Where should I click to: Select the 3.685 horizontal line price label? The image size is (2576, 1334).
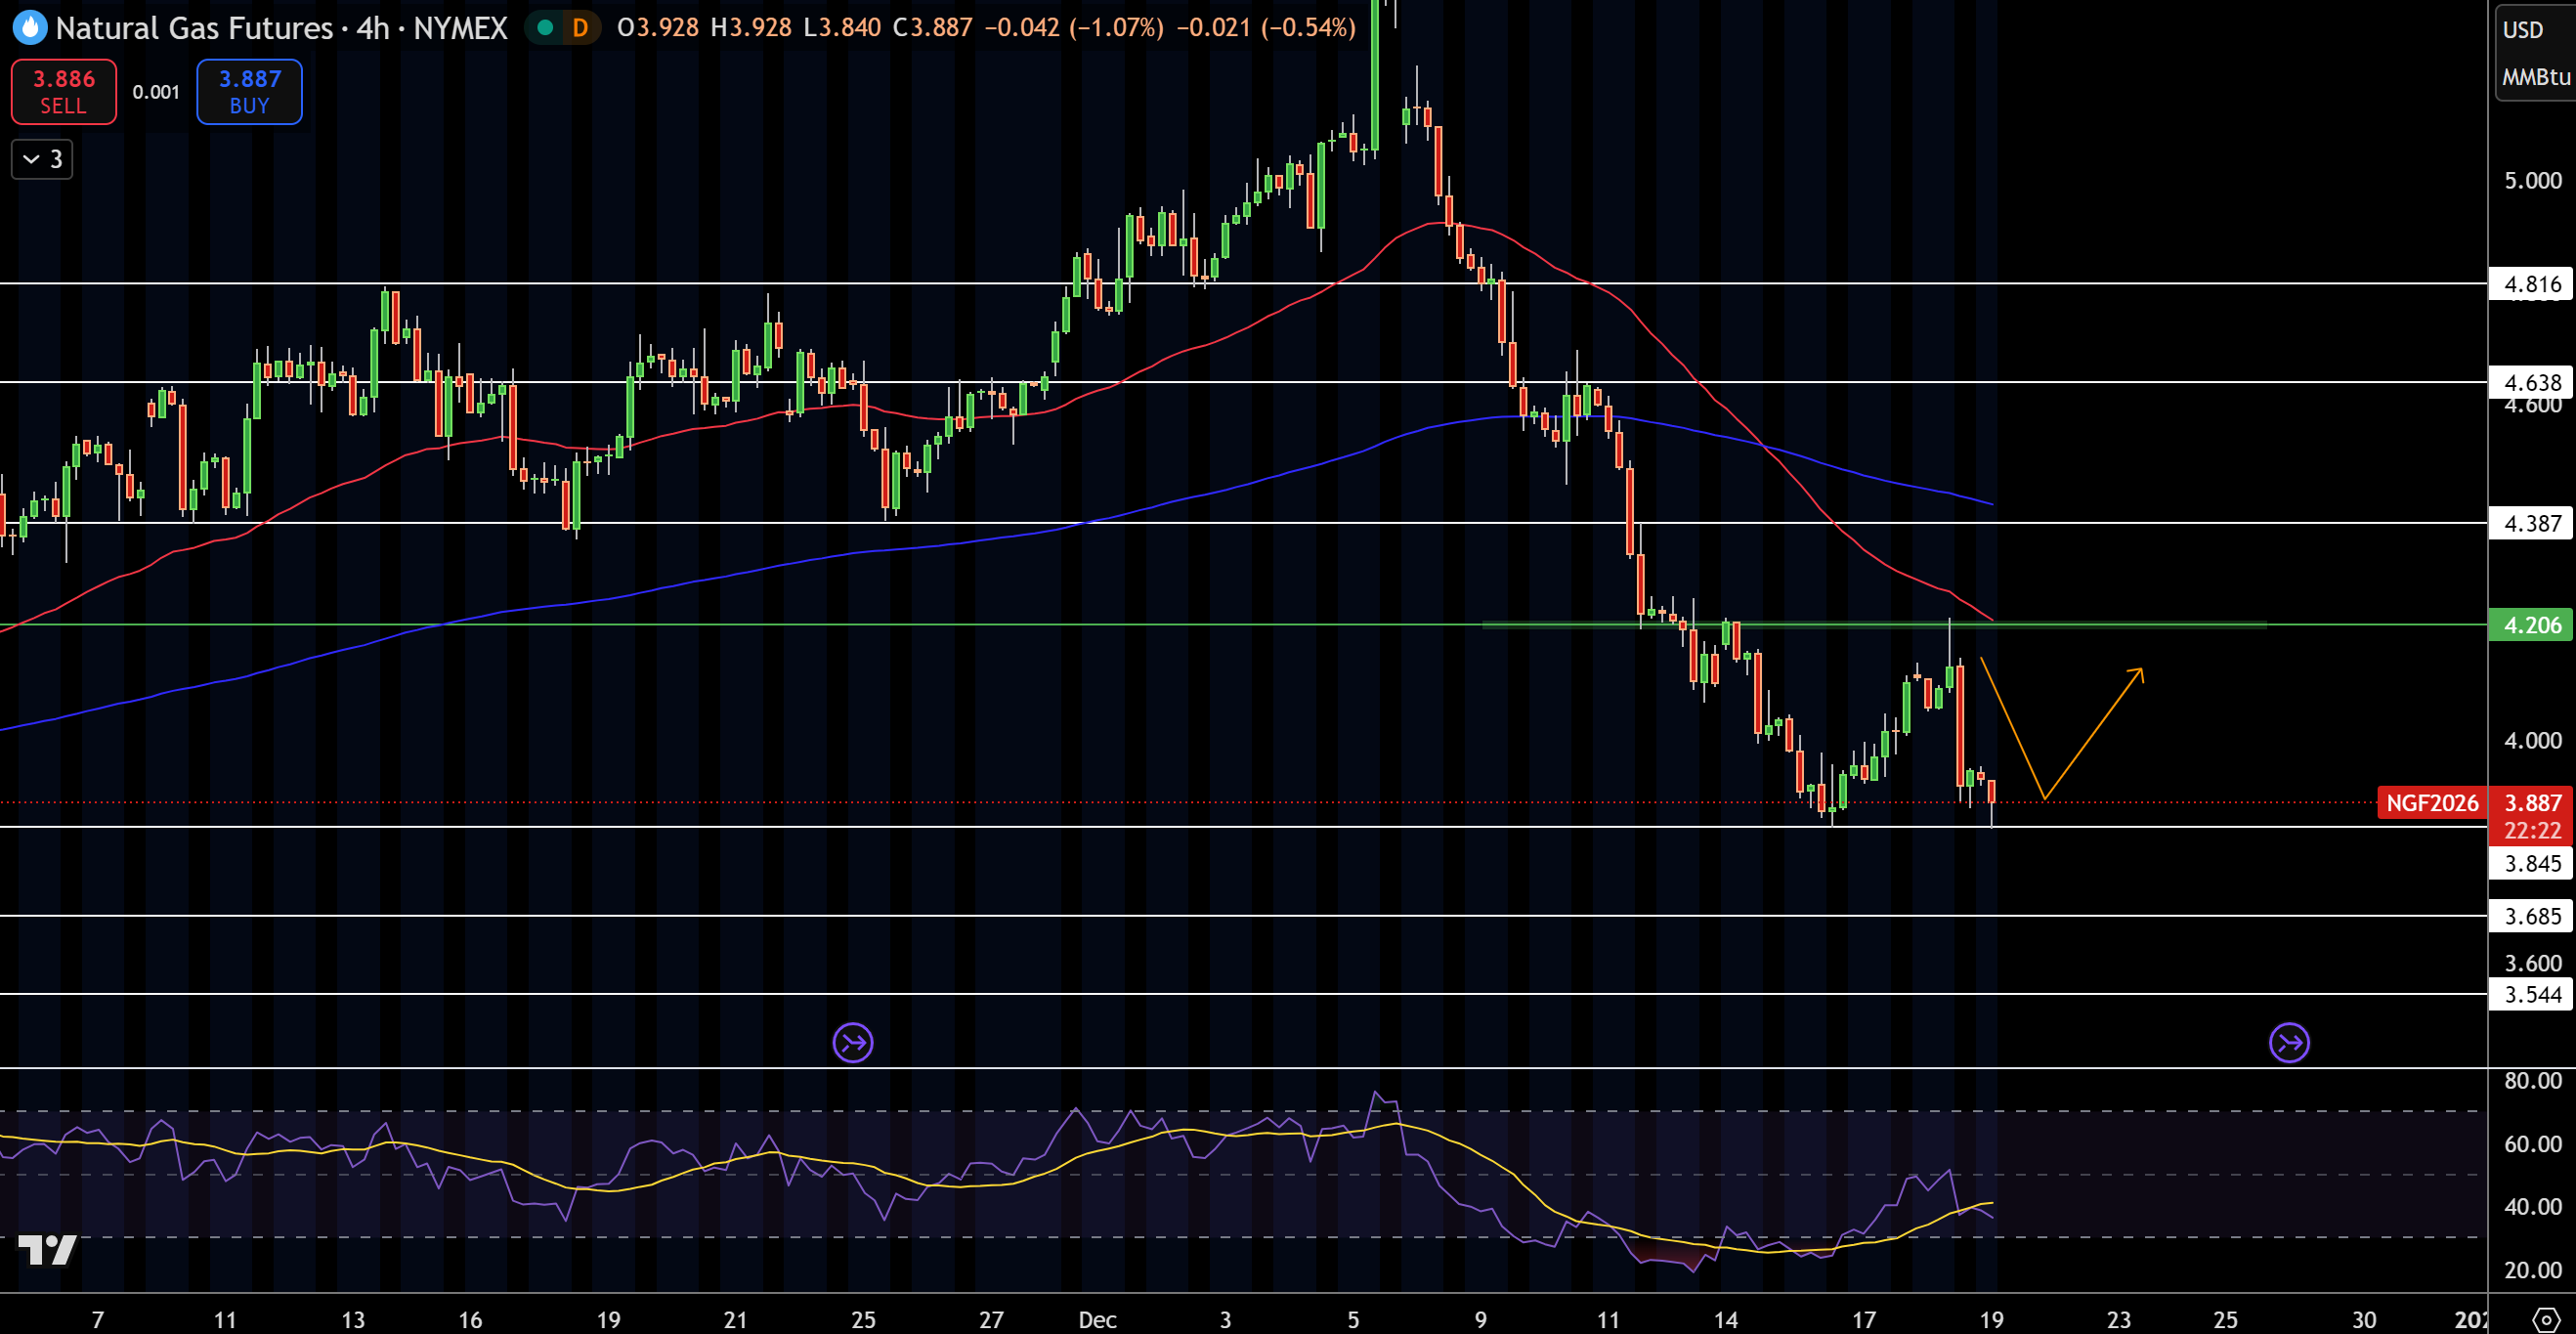click(2531, 916)
